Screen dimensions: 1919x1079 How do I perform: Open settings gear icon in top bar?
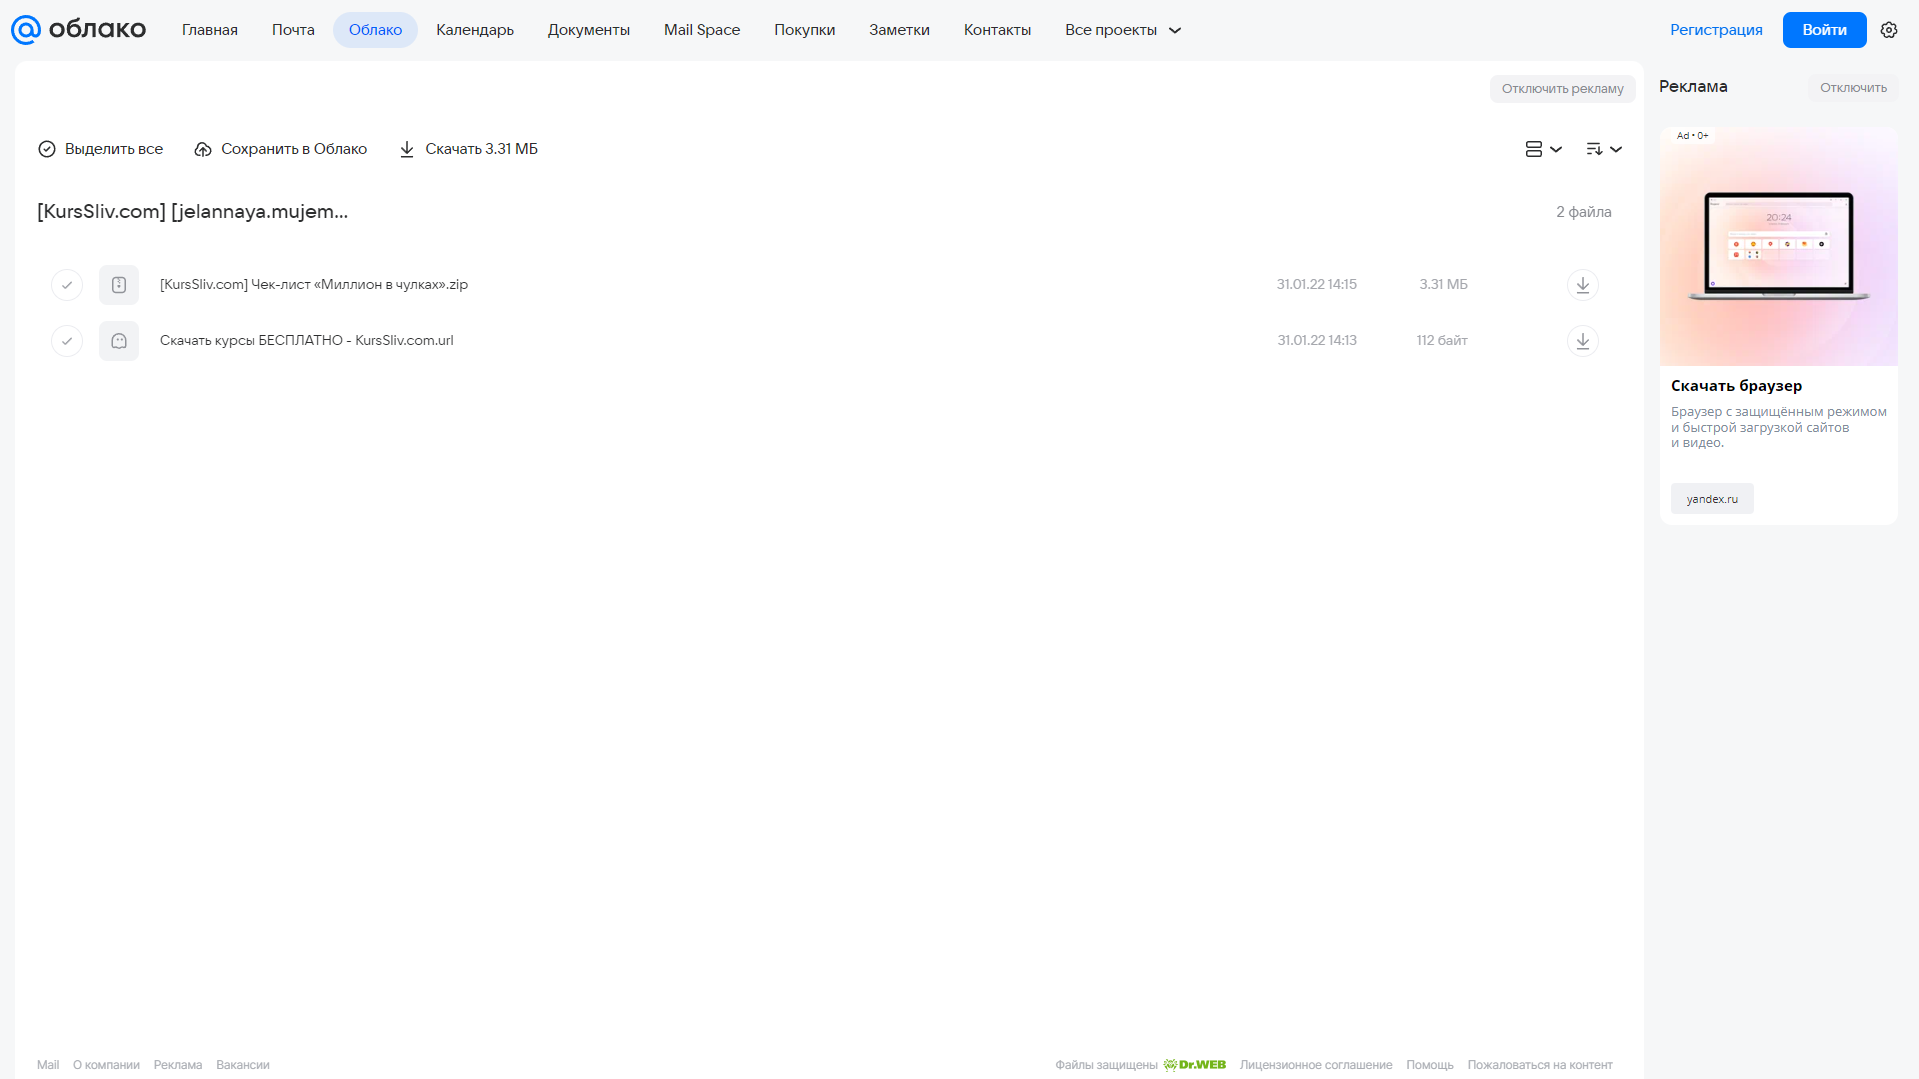tap(1889, 30)
